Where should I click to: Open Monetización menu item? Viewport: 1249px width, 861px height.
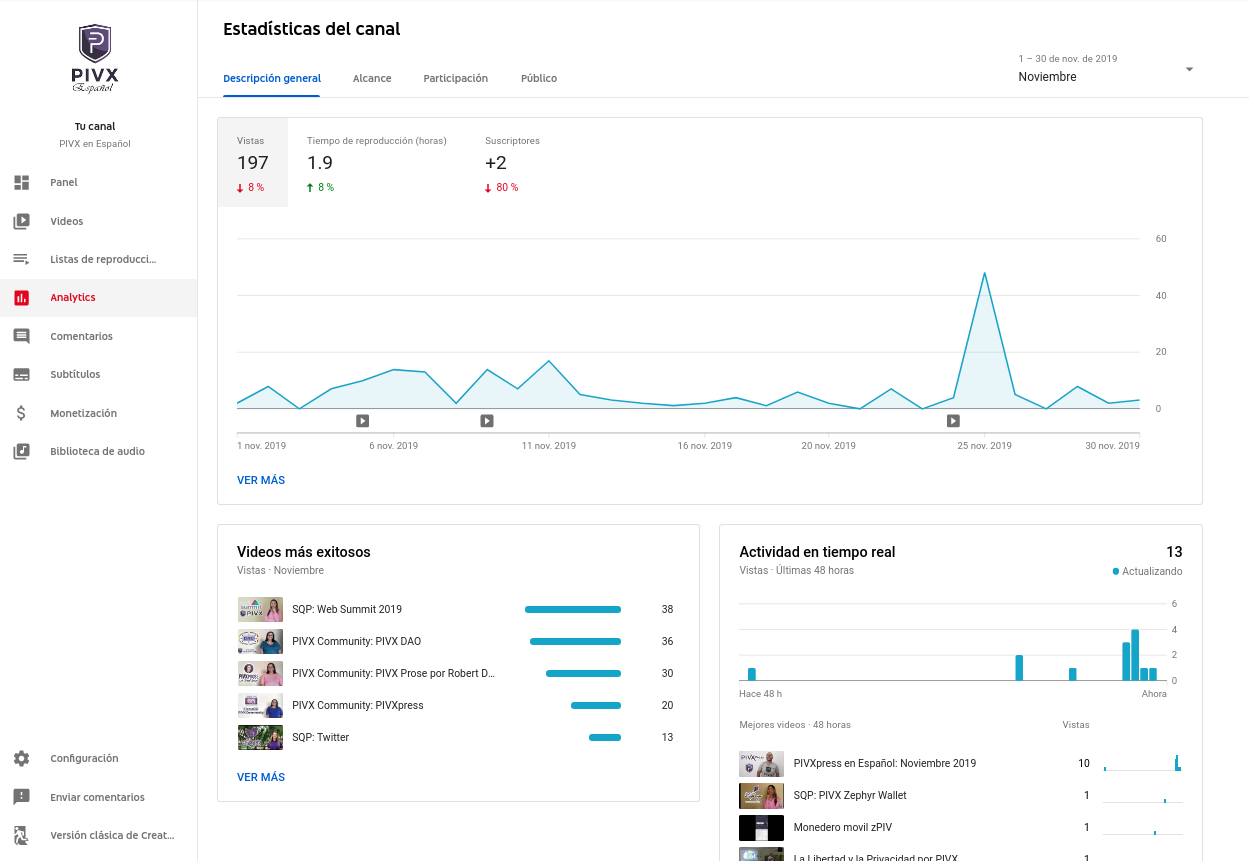pyautogui.click(x=98, y=413)
